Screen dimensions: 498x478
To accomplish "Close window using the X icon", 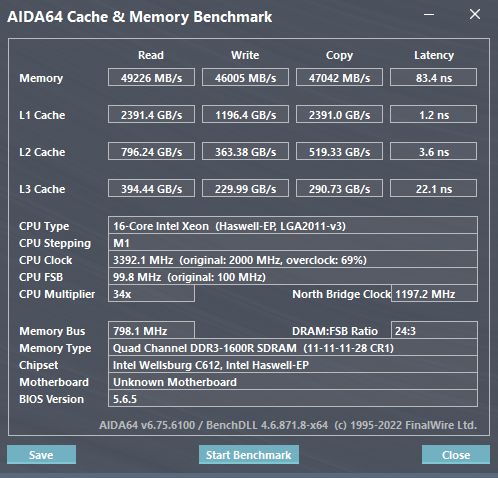I will coord(475,14).
